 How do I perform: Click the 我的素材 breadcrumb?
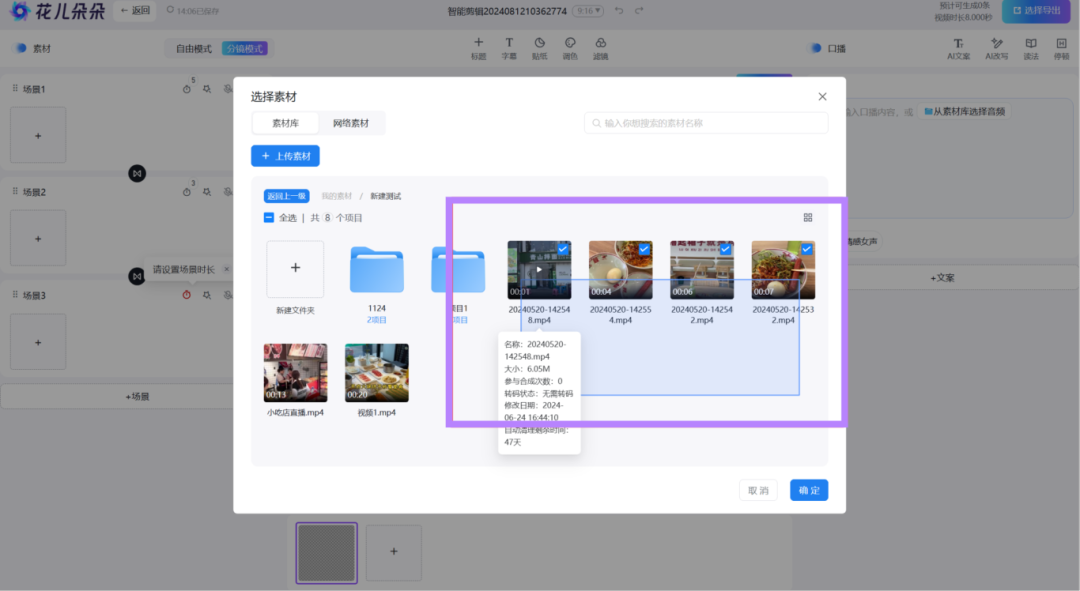(337, 196)
